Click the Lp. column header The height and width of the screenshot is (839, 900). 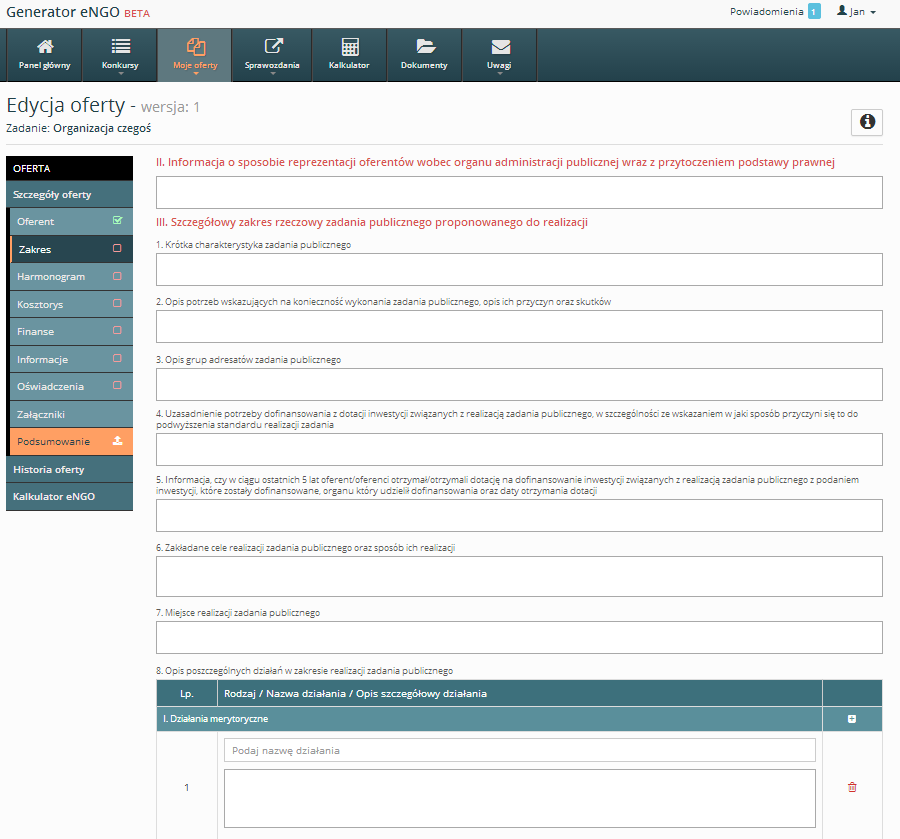point(187,693)
